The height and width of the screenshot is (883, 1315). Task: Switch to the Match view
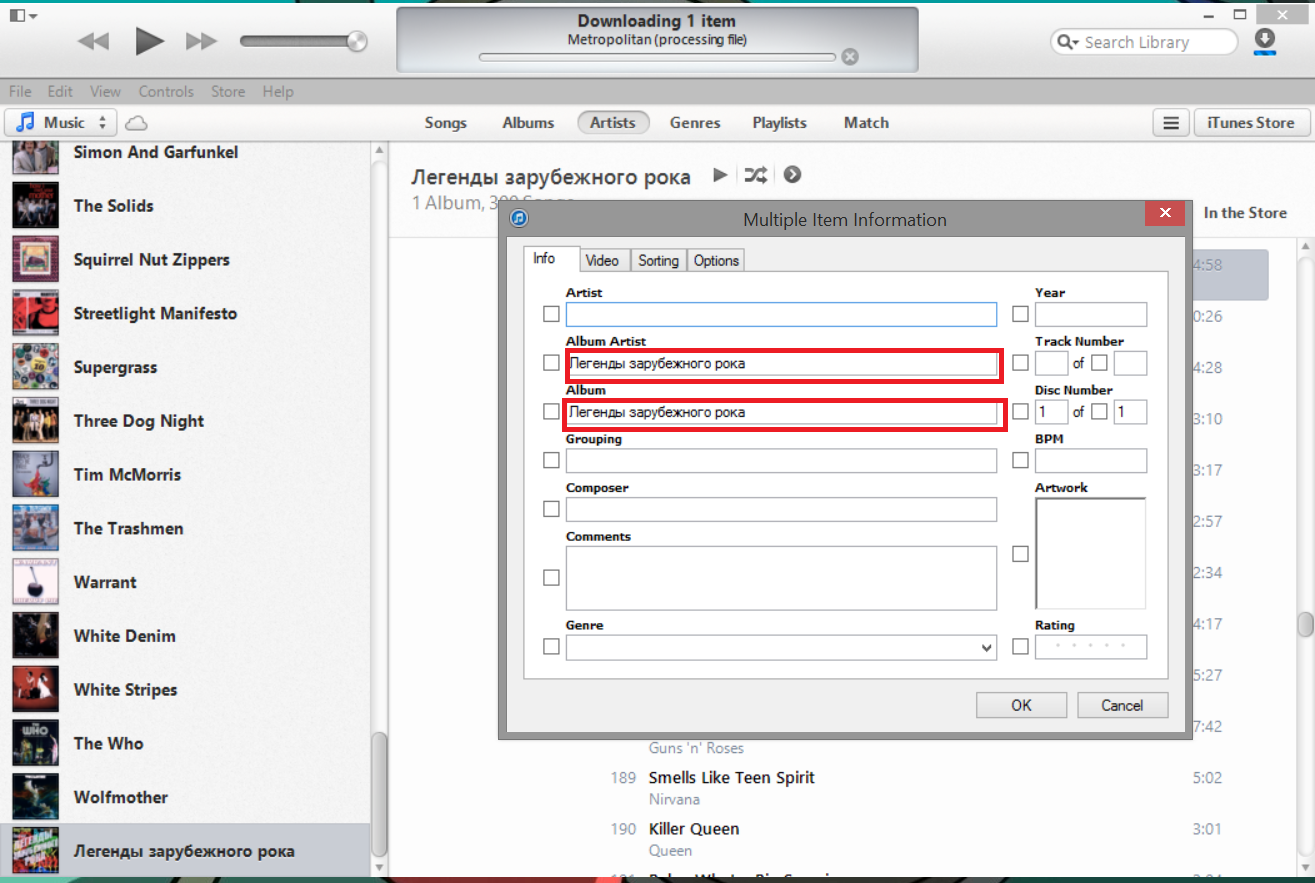pos(866,122)
